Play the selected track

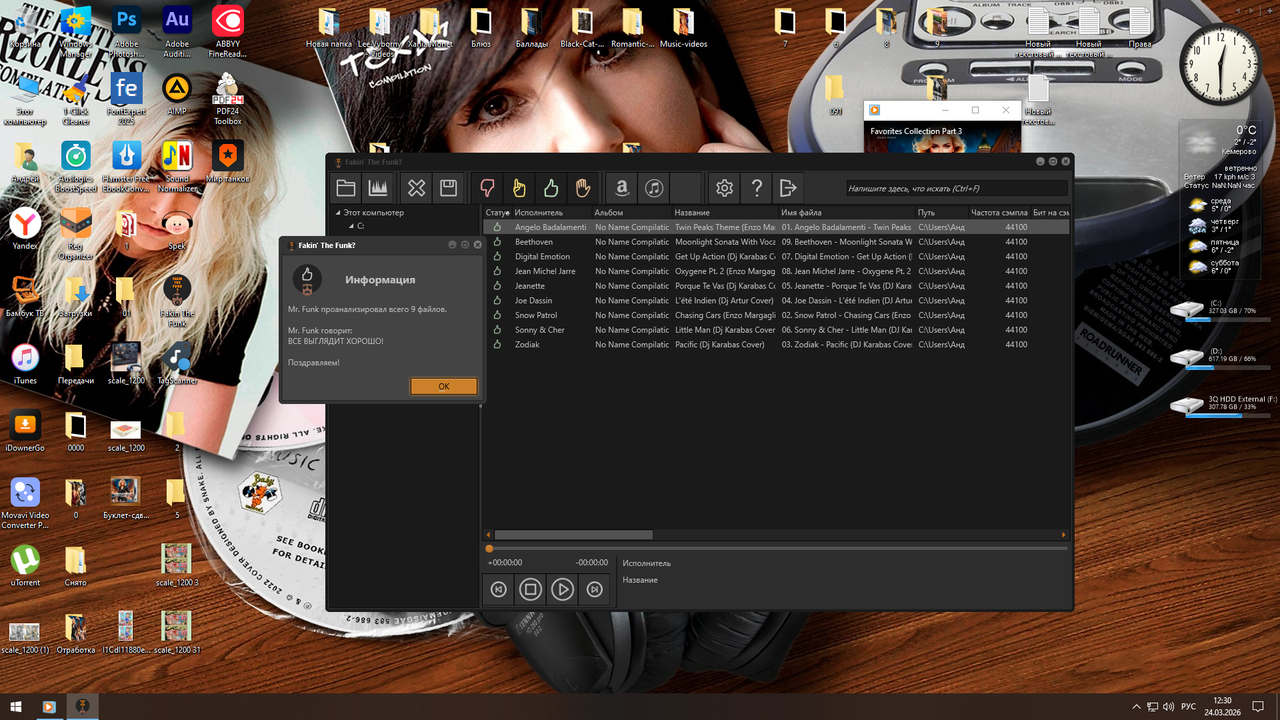point(563,590)
